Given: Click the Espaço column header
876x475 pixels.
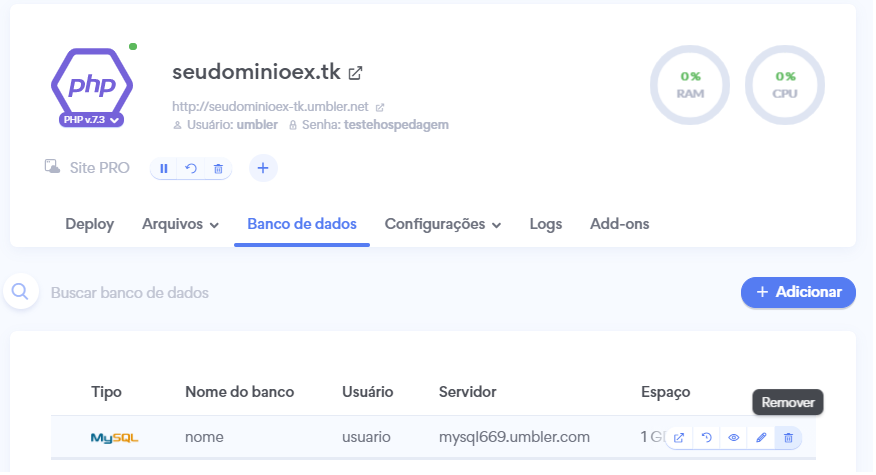Looking at the screenshot, I should (x=665, y=392).
